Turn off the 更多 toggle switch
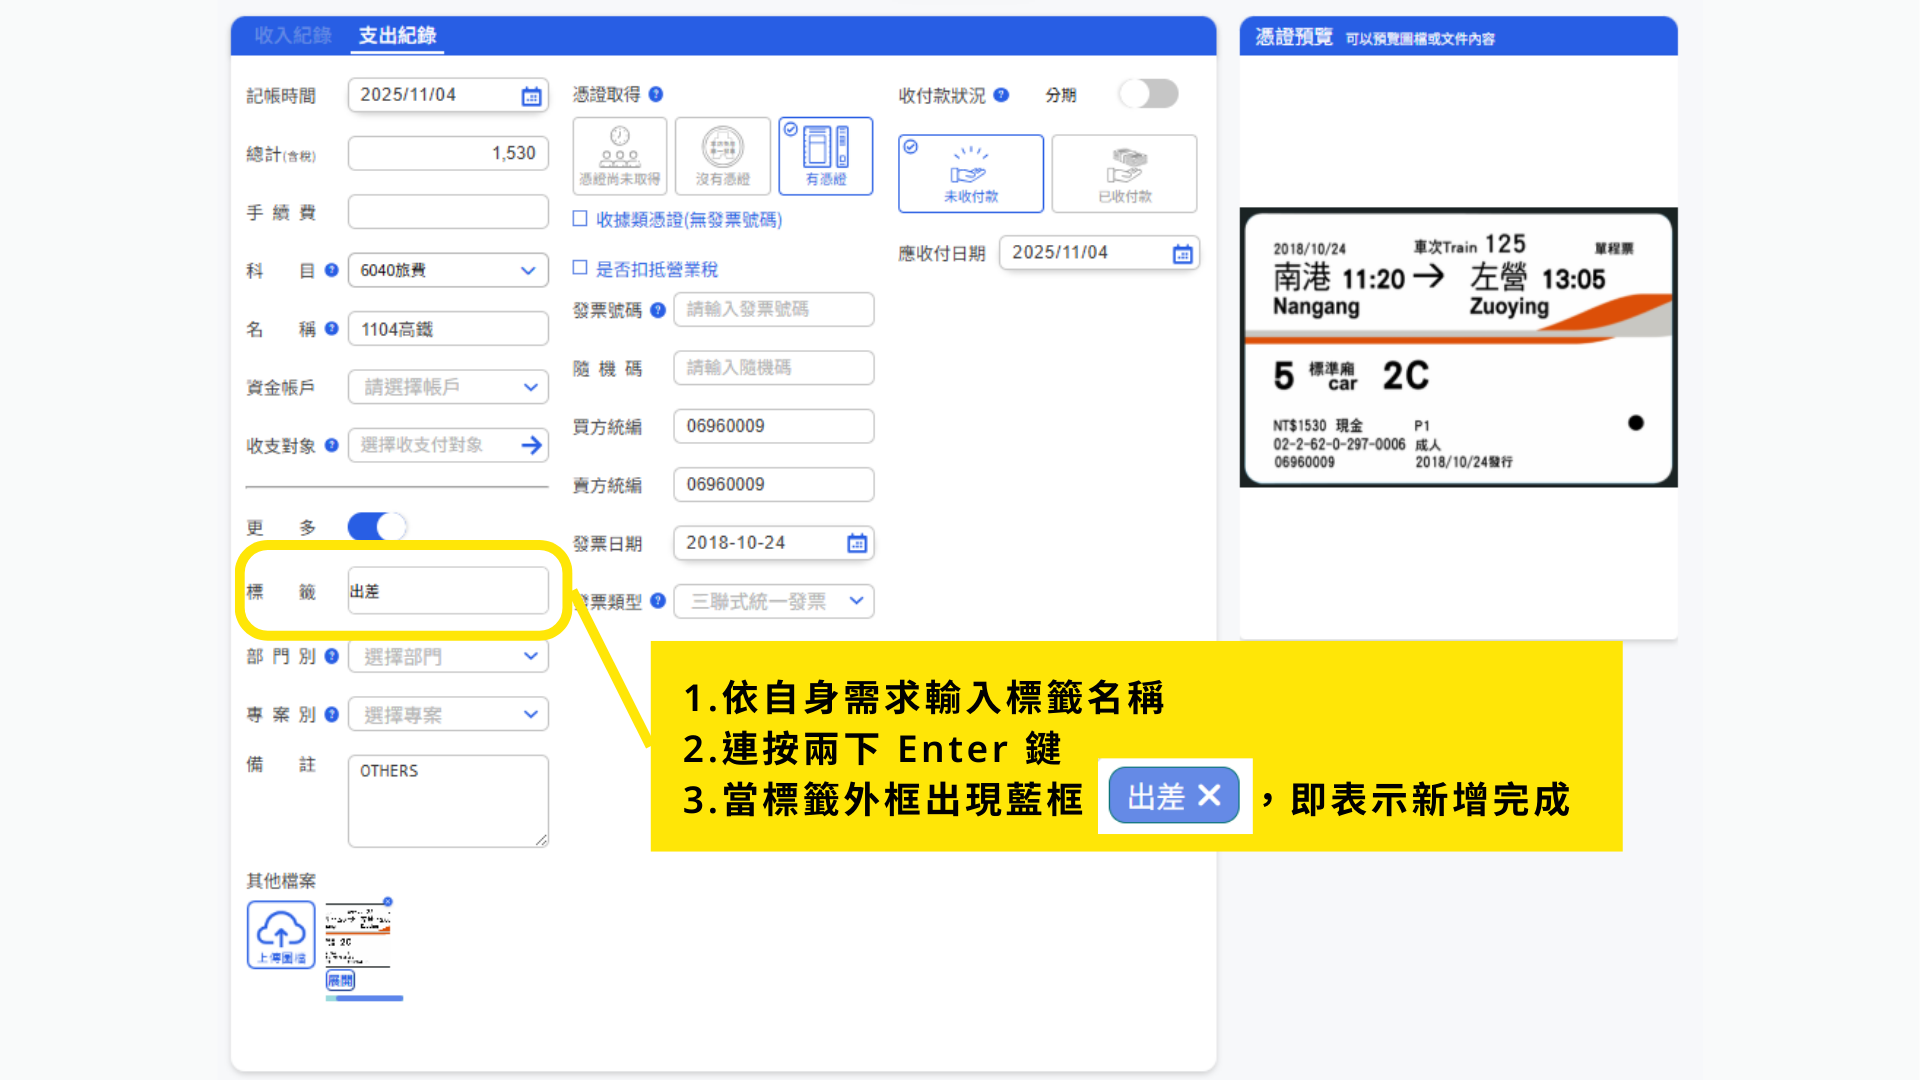Screen dimensions: 1920x1080 click(377, 526)
